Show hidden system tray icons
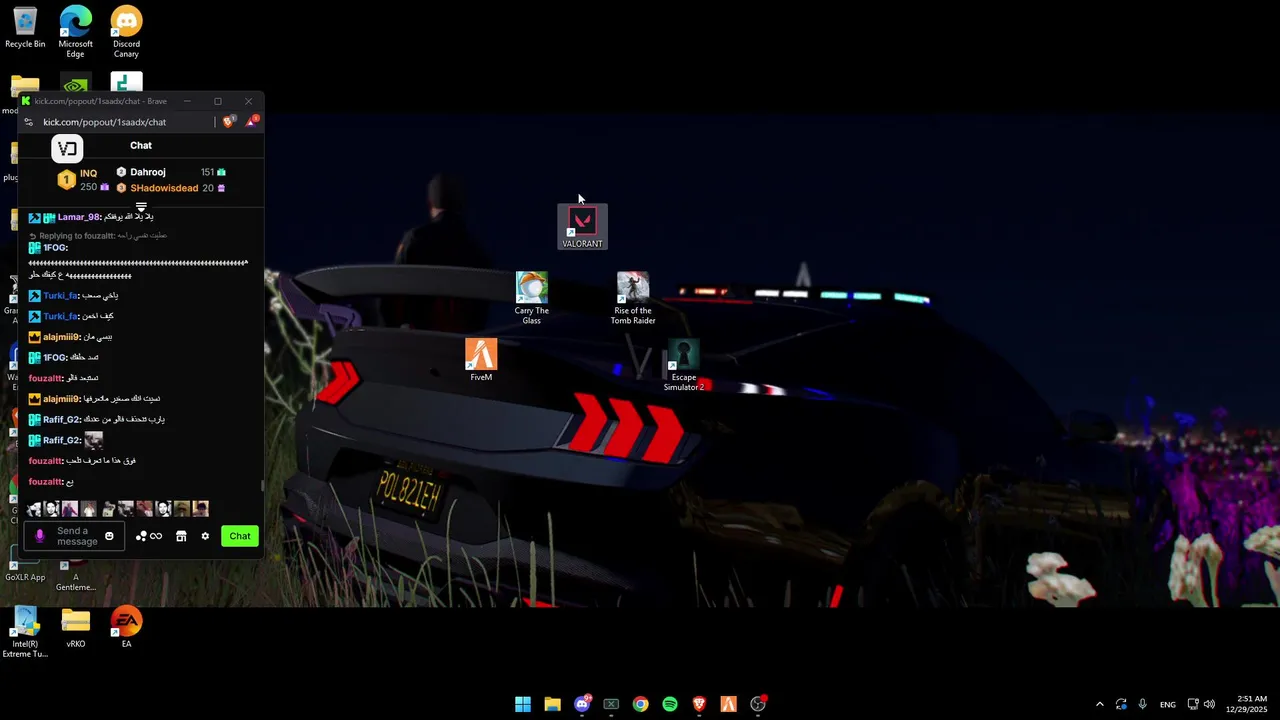This screenshot has width=1280, height=720. click(x=1100, y=704)
